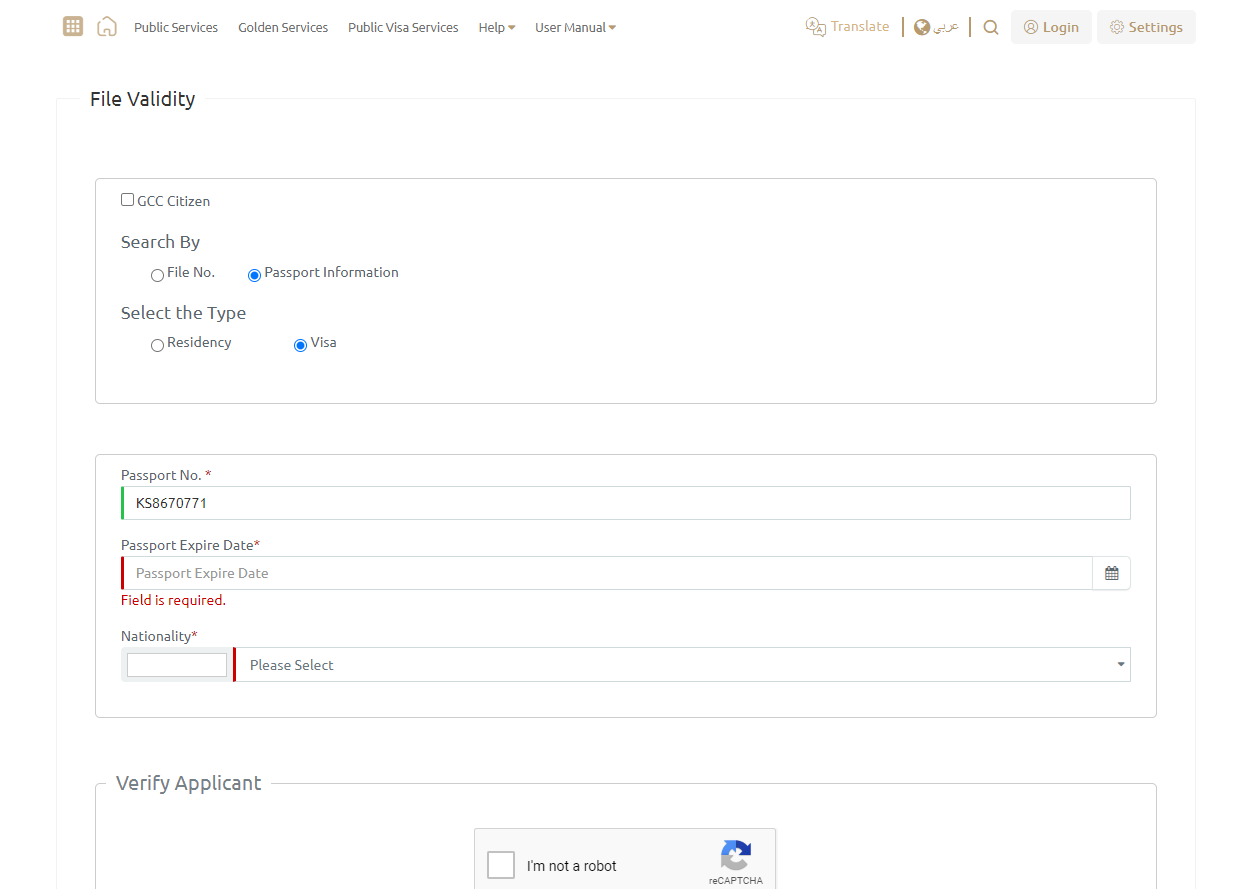Screen dimensions: 1253x889
Task: Open the User Manual dropdown
Action: pyautogui.click(x=575, y=28)
